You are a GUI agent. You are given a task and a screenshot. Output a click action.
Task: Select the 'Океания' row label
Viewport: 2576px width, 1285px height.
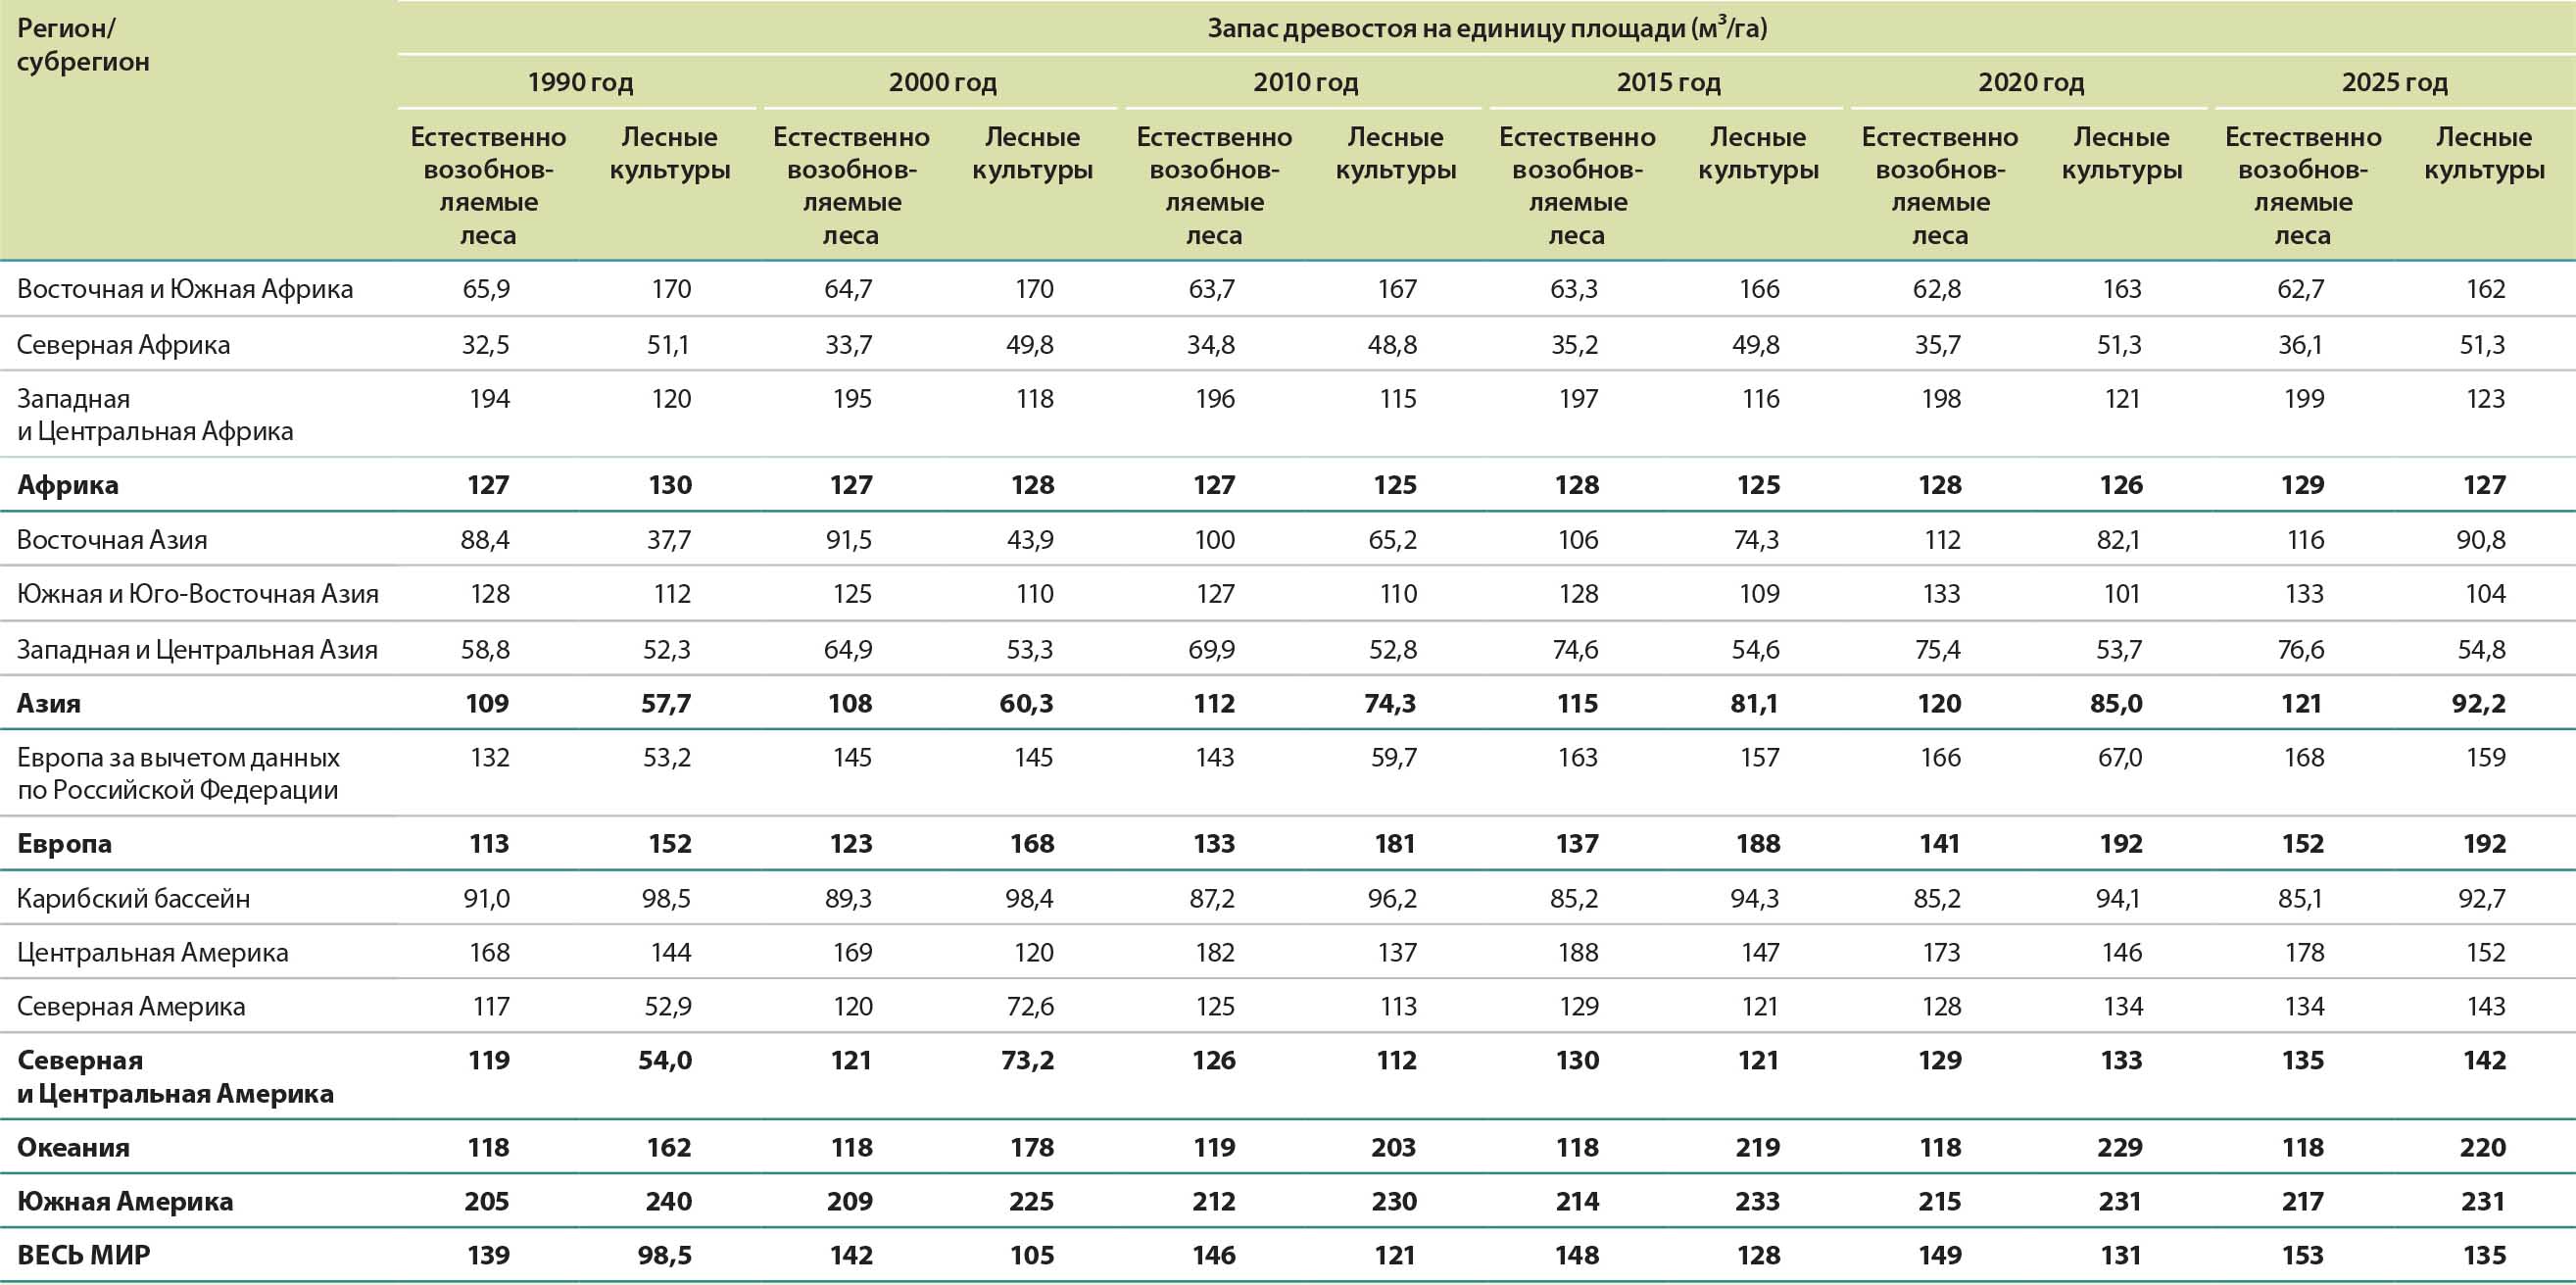click(73, 1147)
